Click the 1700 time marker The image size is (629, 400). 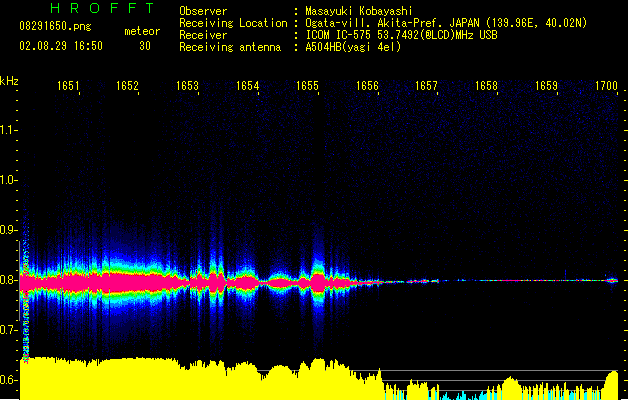pos(606,86)
